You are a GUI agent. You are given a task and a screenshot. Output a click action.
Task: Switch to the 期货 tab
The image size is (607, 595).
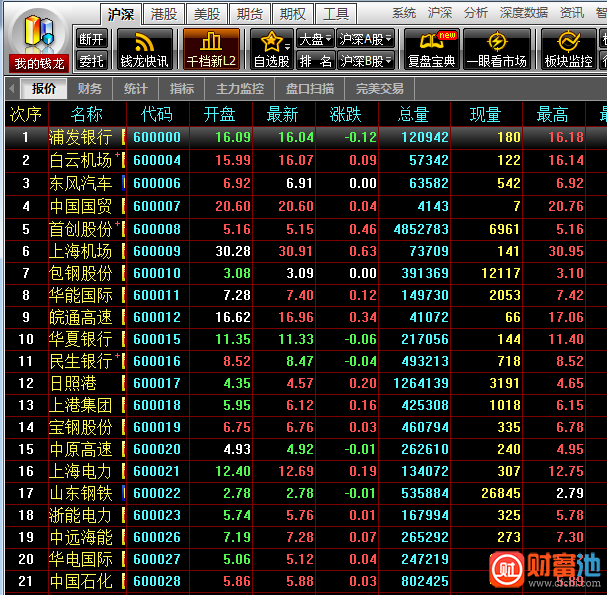pyautogui.click(x=250, y=14)
